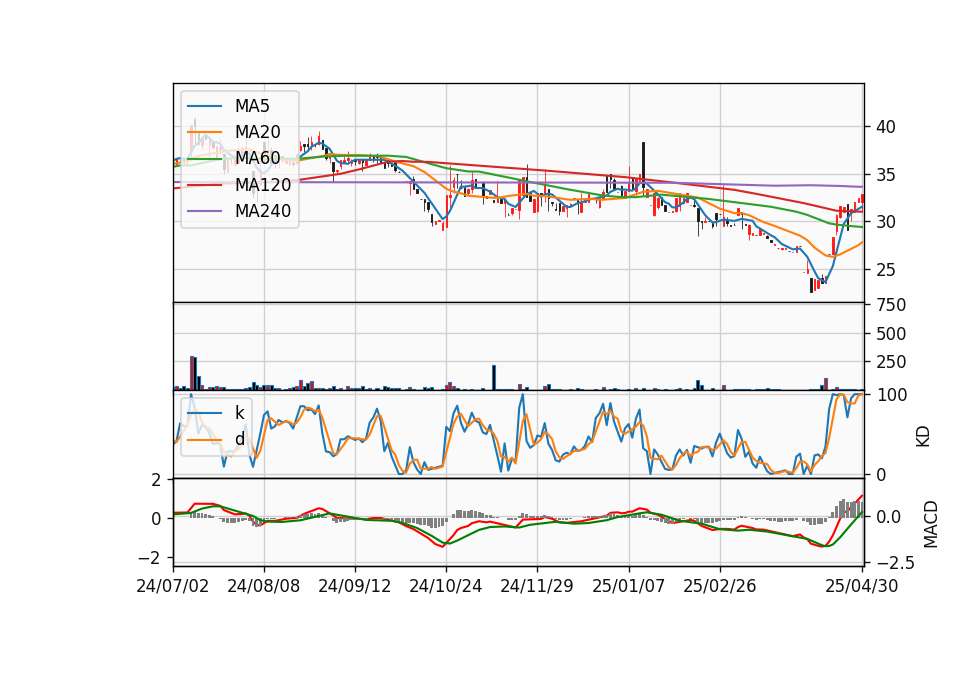Click the MACD right axis value 0.0

pyautogui.click(x=888, y=517)
